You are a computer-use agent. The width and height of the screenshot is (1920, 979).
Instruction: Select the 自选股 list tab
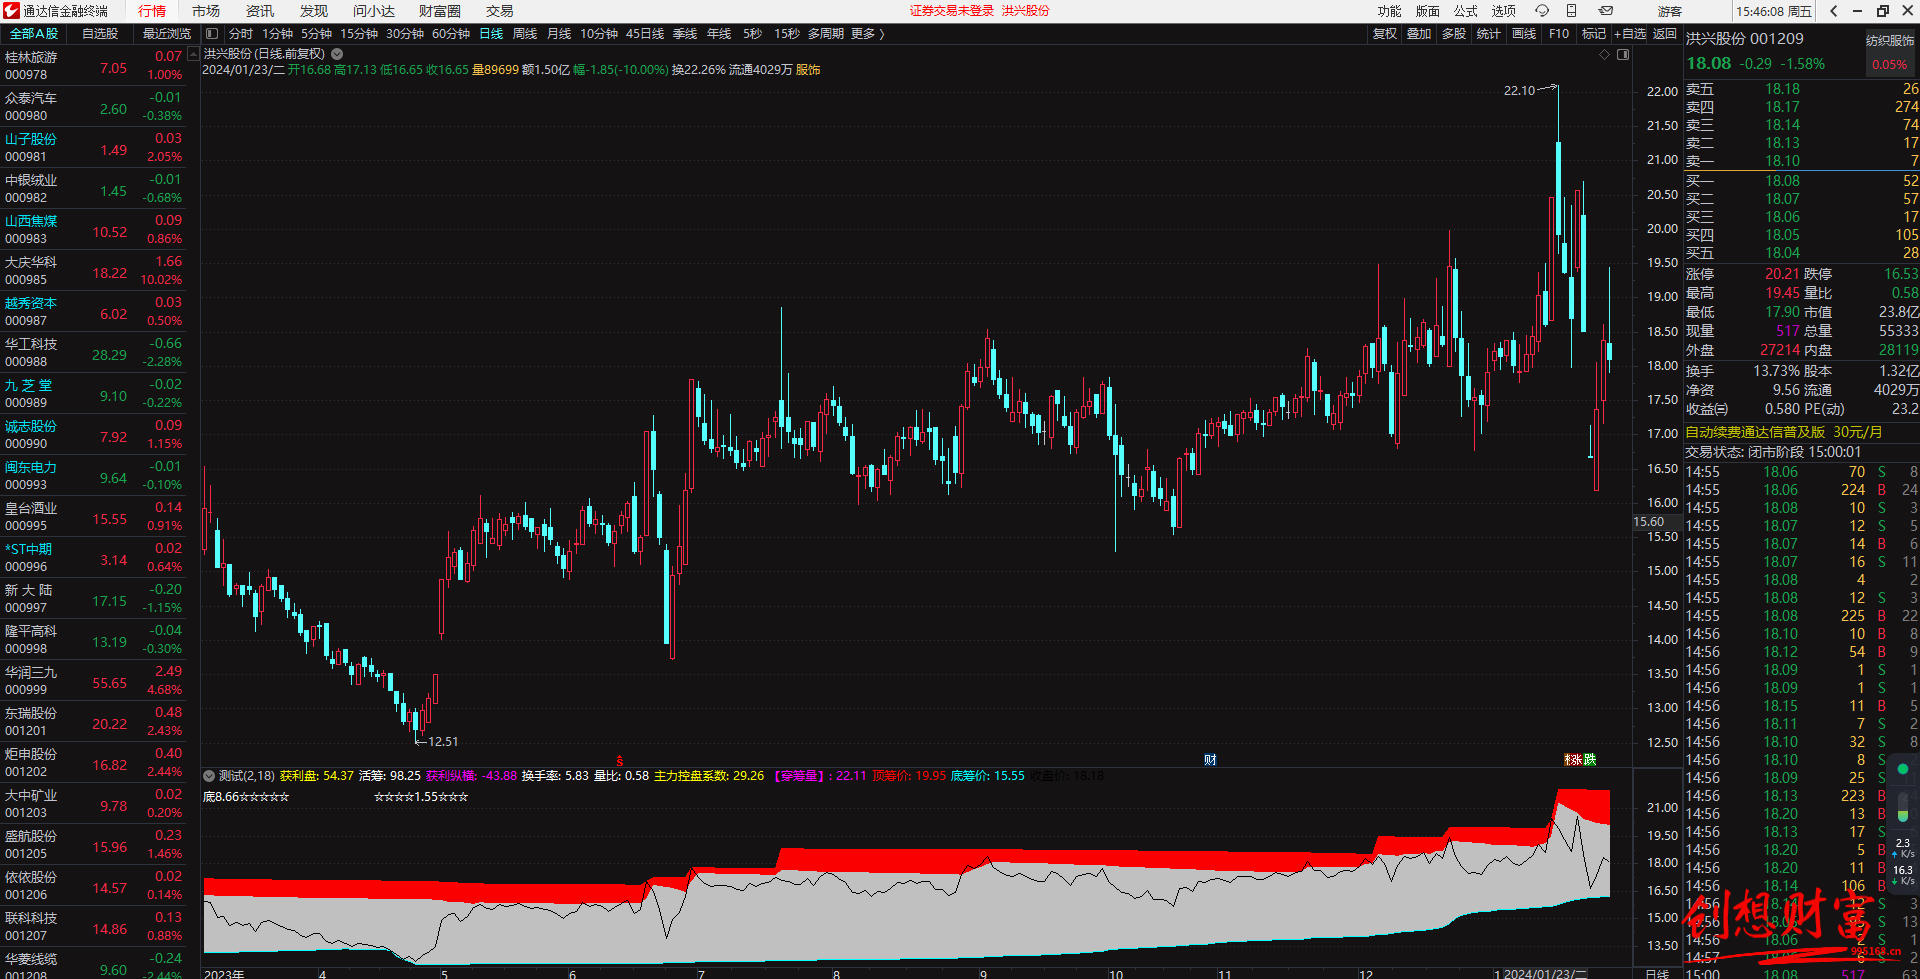click(x=100, y=34)
